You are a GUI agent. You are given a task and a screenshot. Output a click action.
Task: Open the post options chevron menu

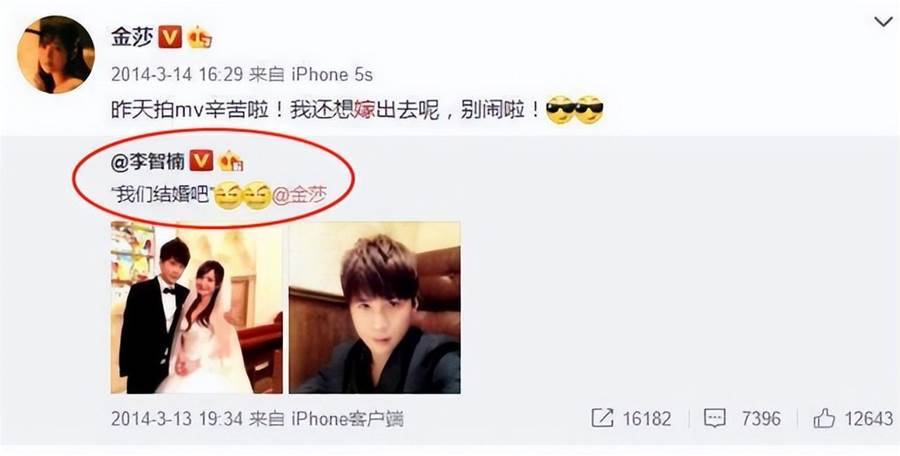click(883, 23)
